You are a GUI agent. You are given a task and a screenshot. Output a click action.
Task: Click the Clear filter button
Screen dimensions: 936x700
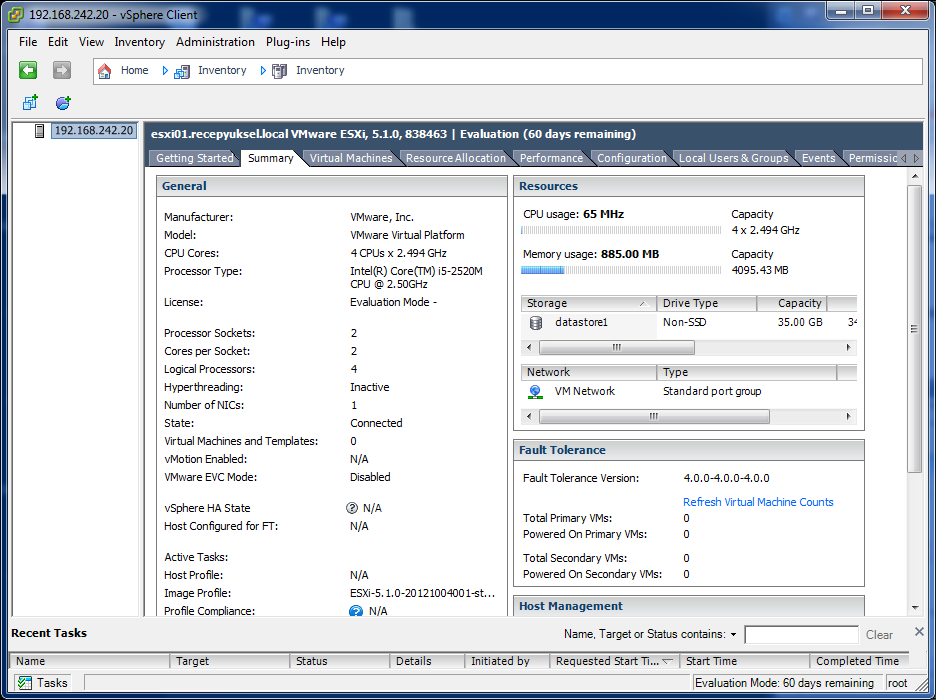(879, 635)
